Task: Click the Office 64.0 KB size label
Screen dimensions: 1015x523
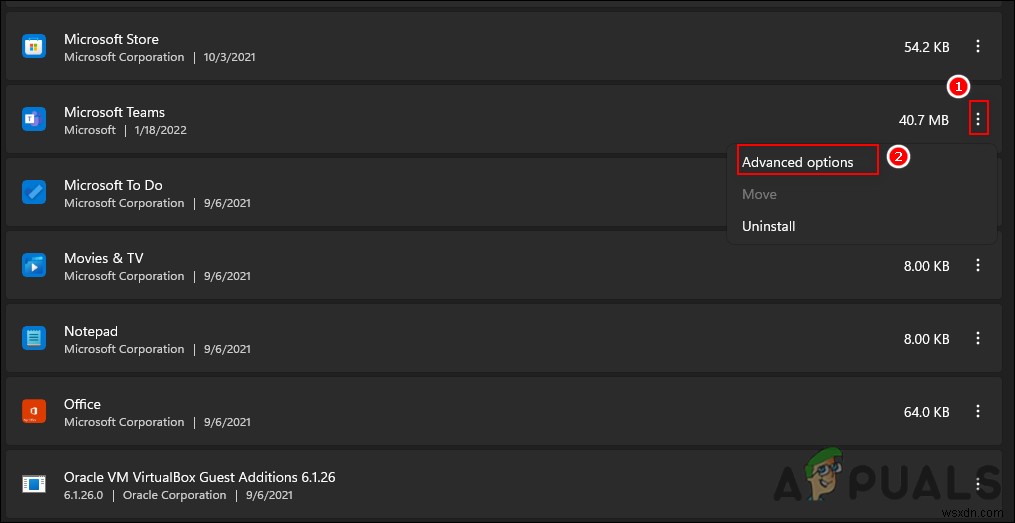Action: [x=925, y=412]
